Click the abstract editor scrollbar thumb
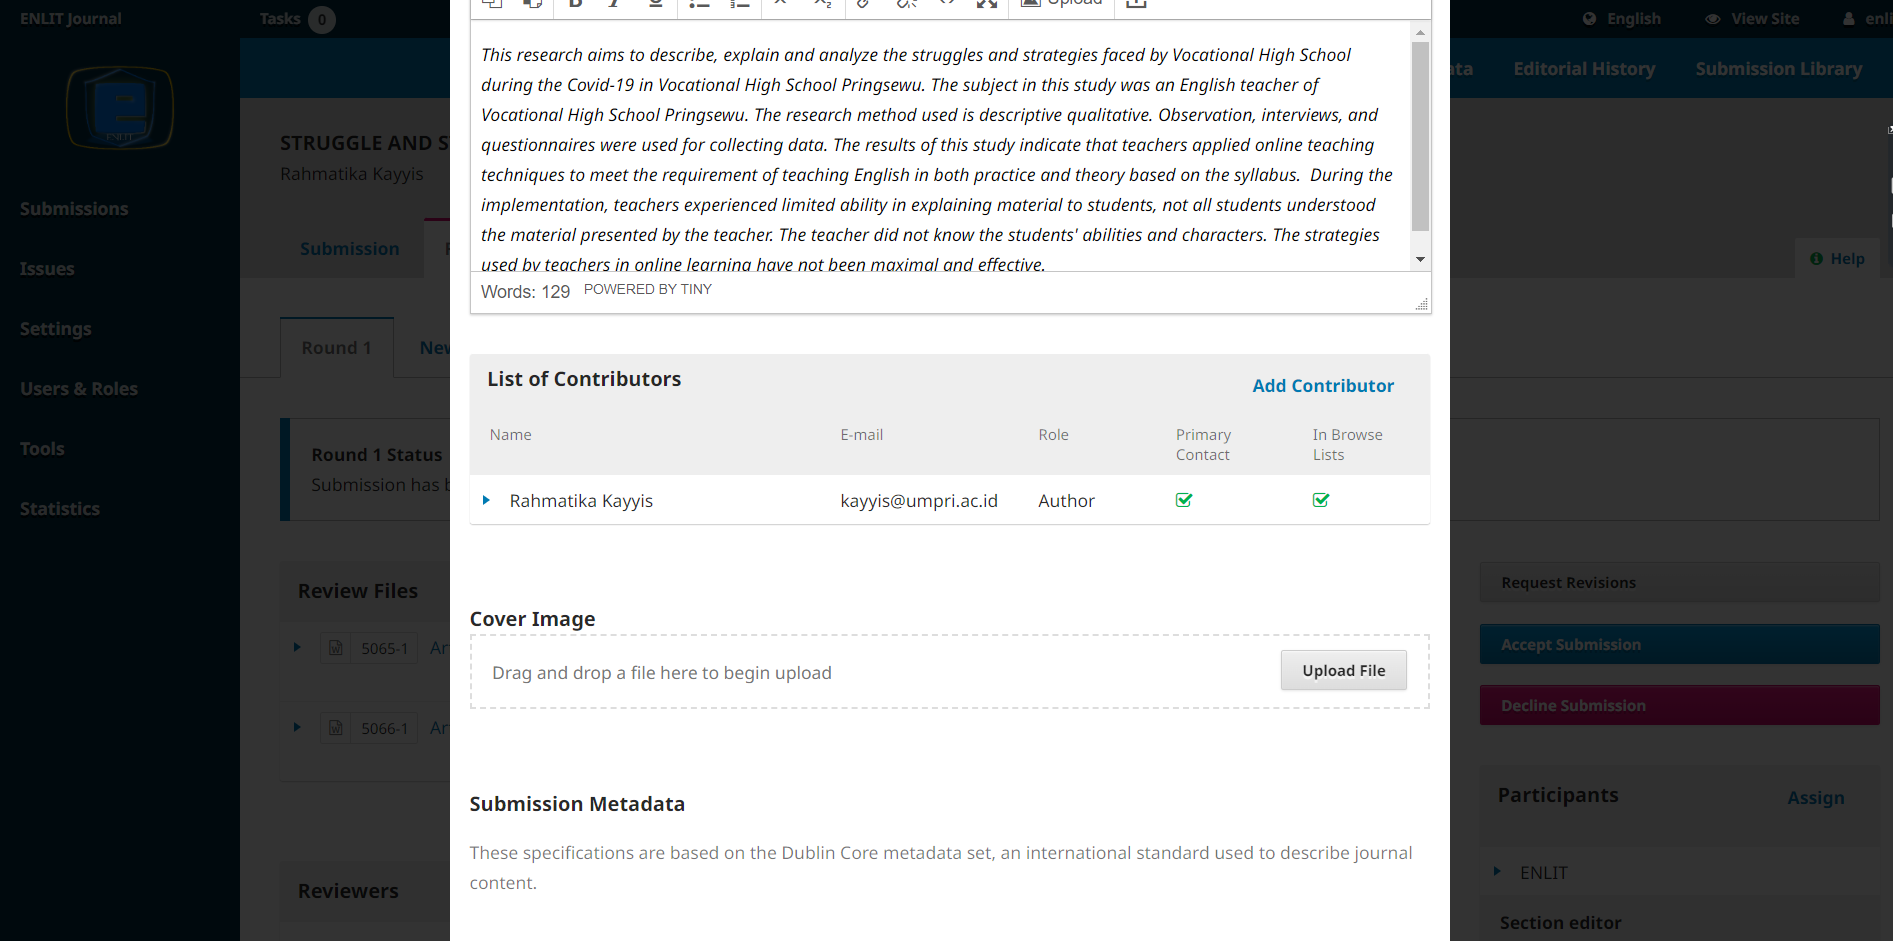 [1420, 135]
